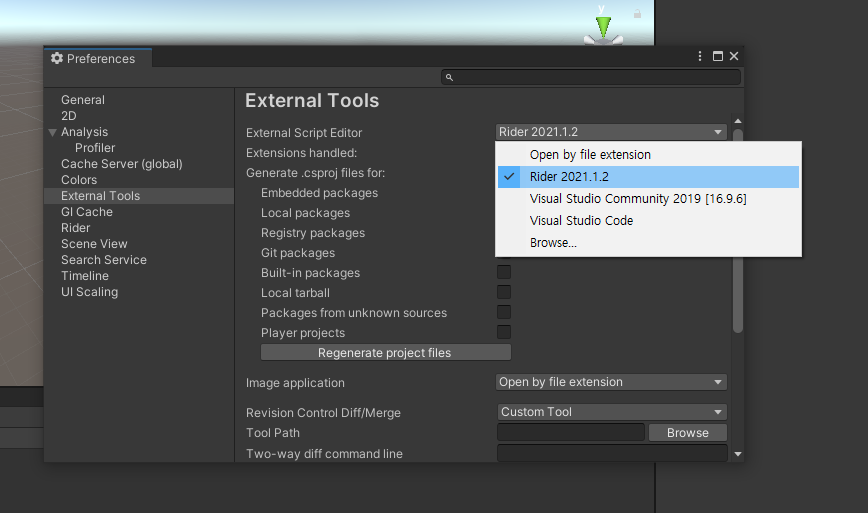Screen dimensions: 868x513
Task: Open Colors preferences
Action: (79, 180)
